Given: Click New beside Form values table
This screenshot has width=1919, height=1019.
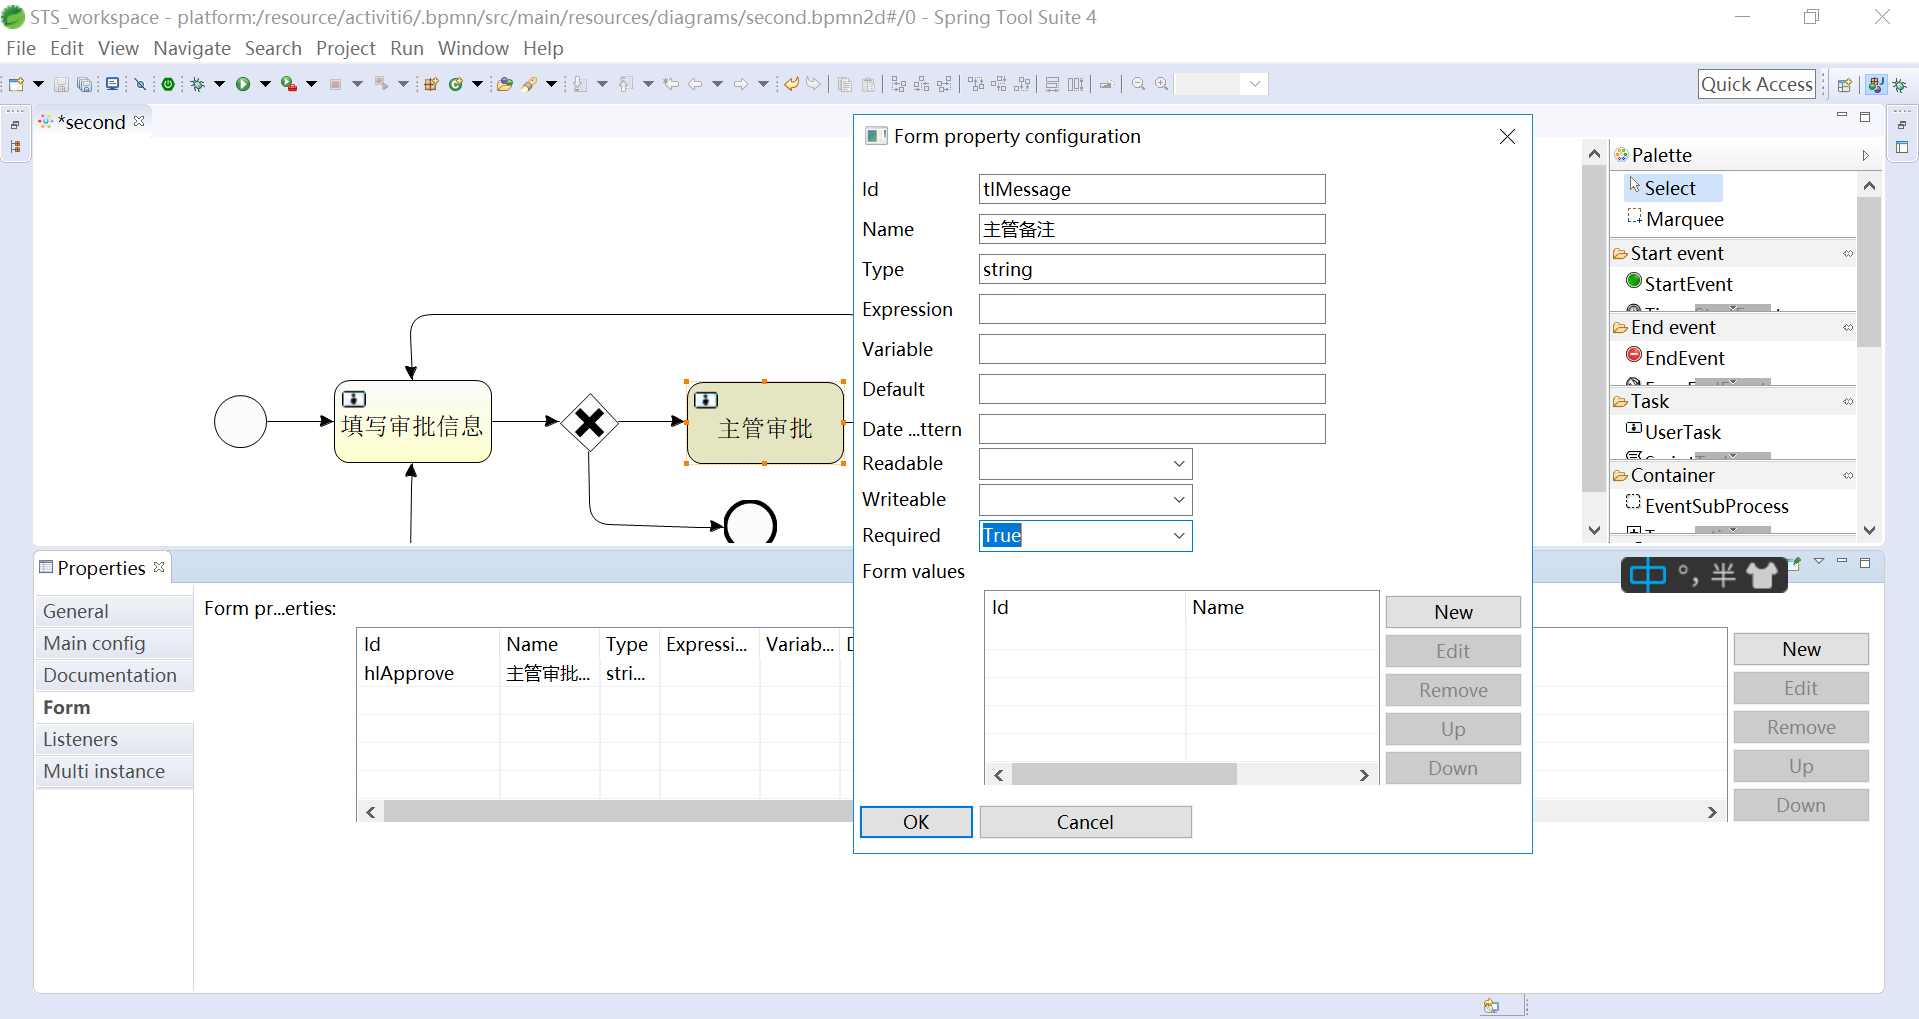Looking at the screenshot, I should pos(1453,612).
